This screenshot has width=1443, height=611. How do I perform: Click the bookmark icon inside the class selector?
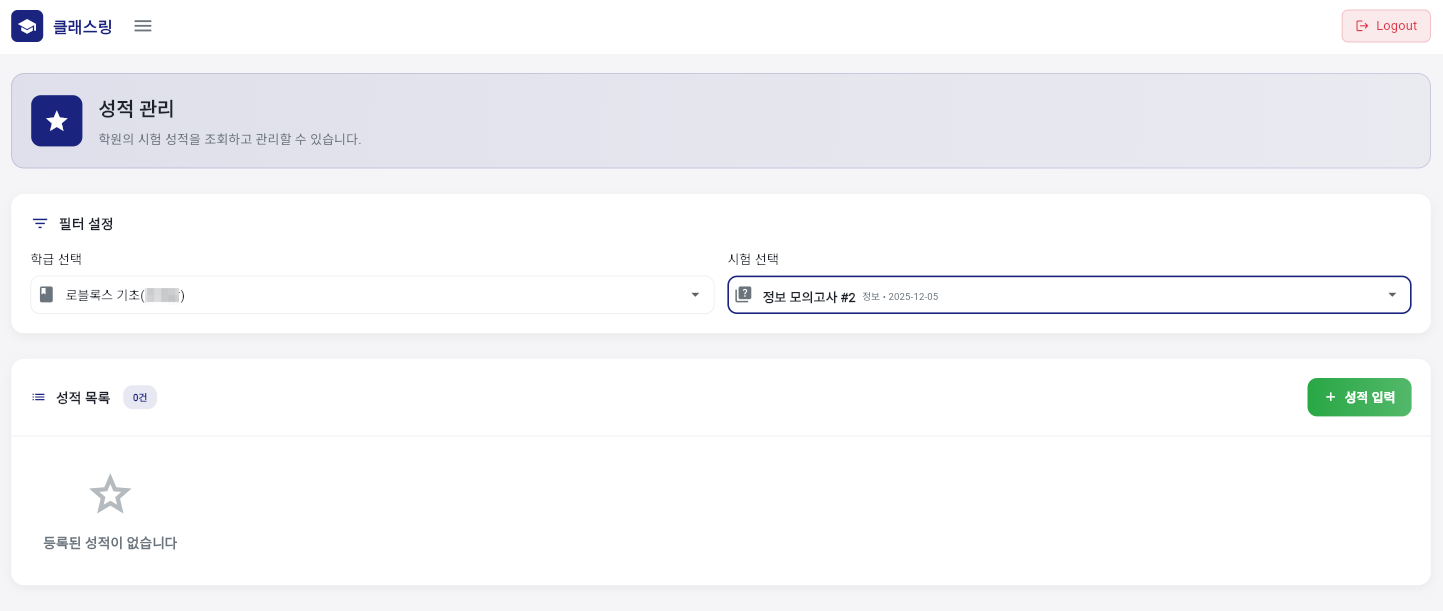coord(46,294)
